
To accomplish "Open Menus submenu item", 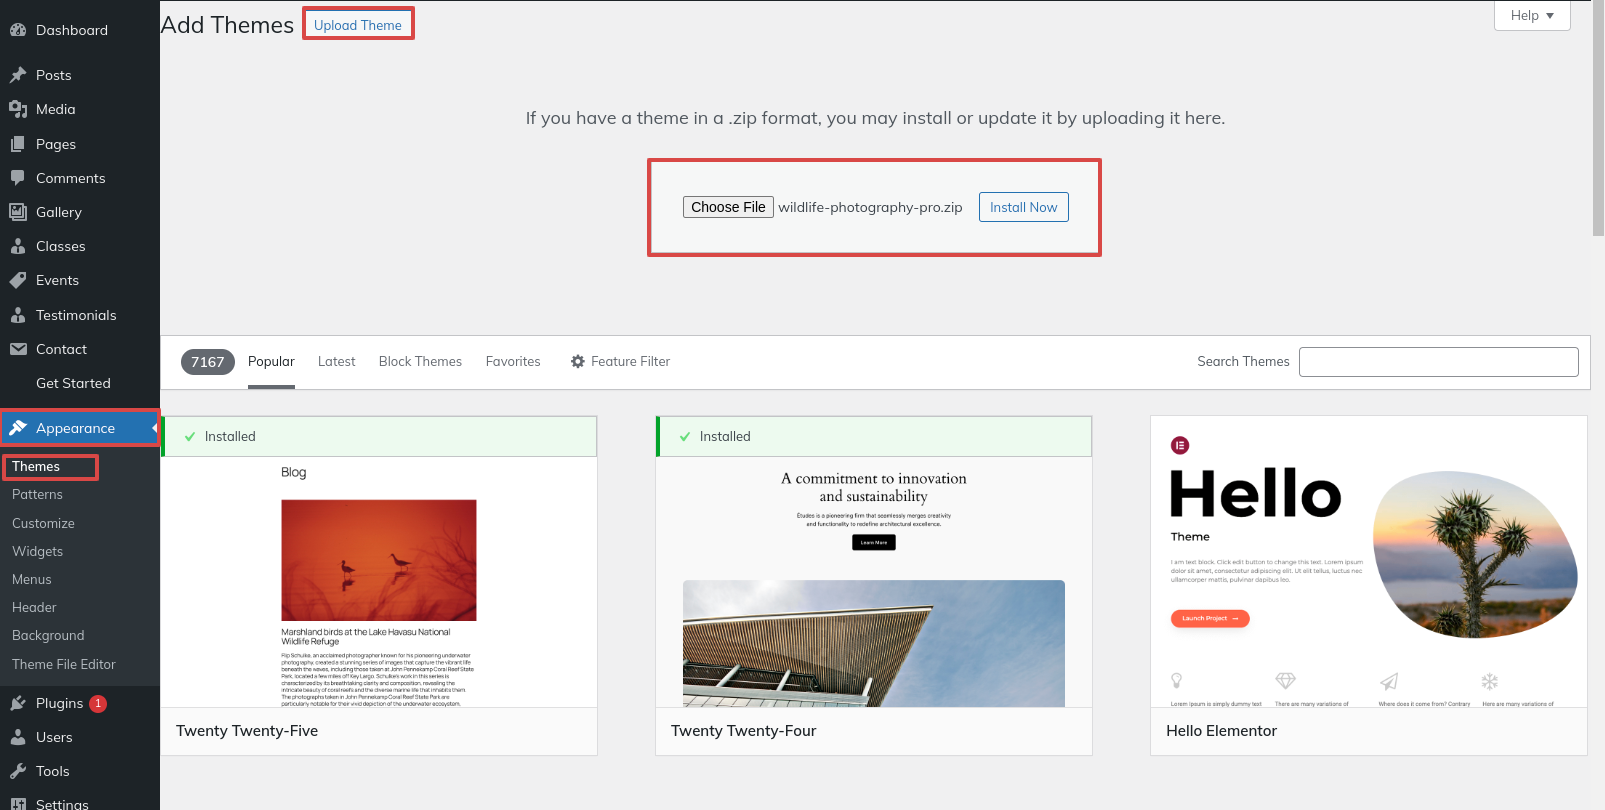I will (x=32, y=579).
